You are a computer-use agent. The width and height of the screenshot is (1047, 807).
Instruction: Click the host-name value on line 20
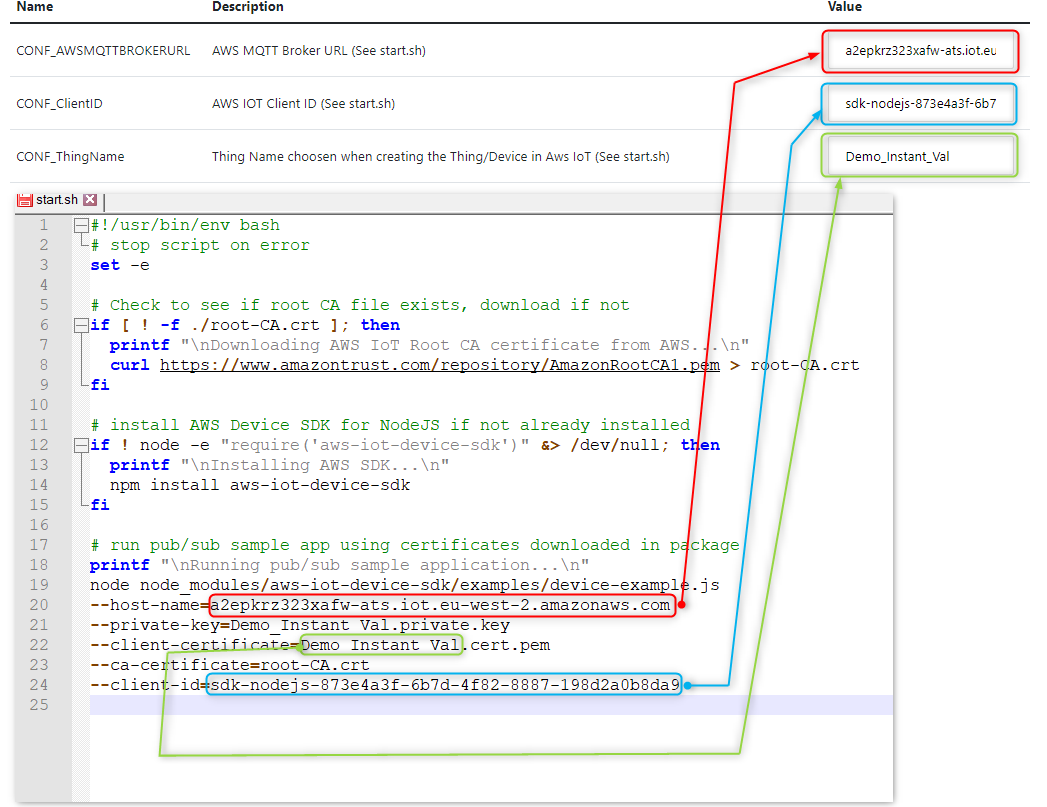click(440, 605)
